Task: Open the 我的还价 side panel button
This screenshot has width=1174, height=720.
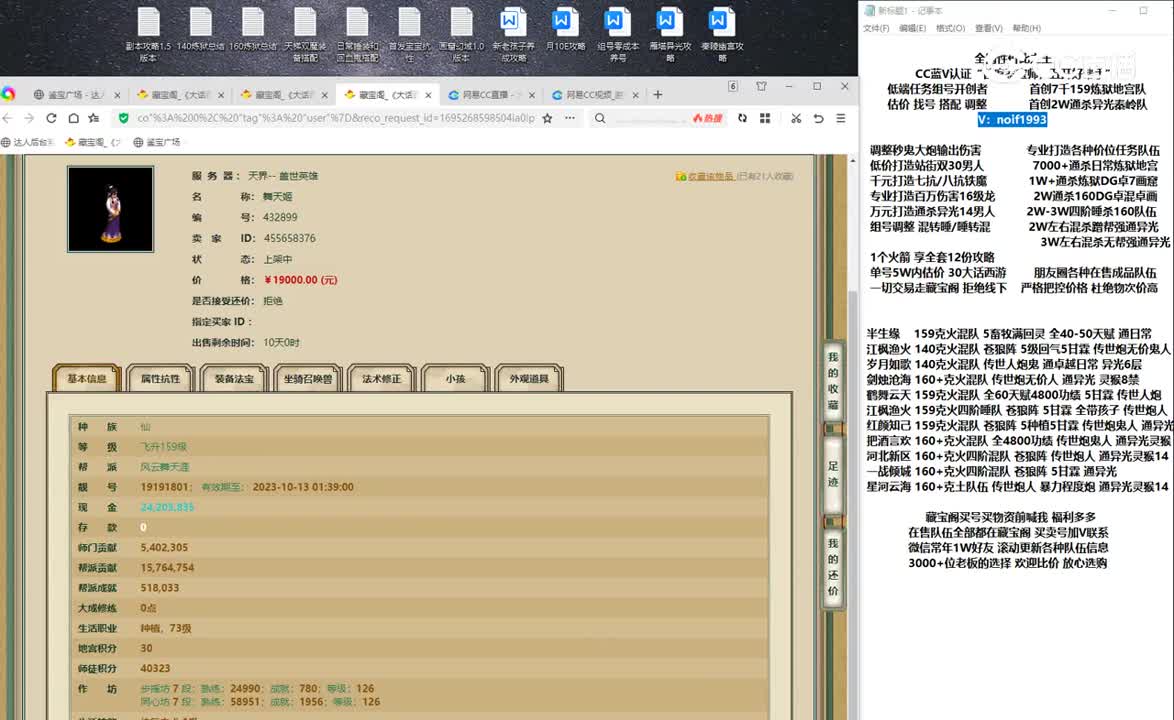Action: pos(833,567)
